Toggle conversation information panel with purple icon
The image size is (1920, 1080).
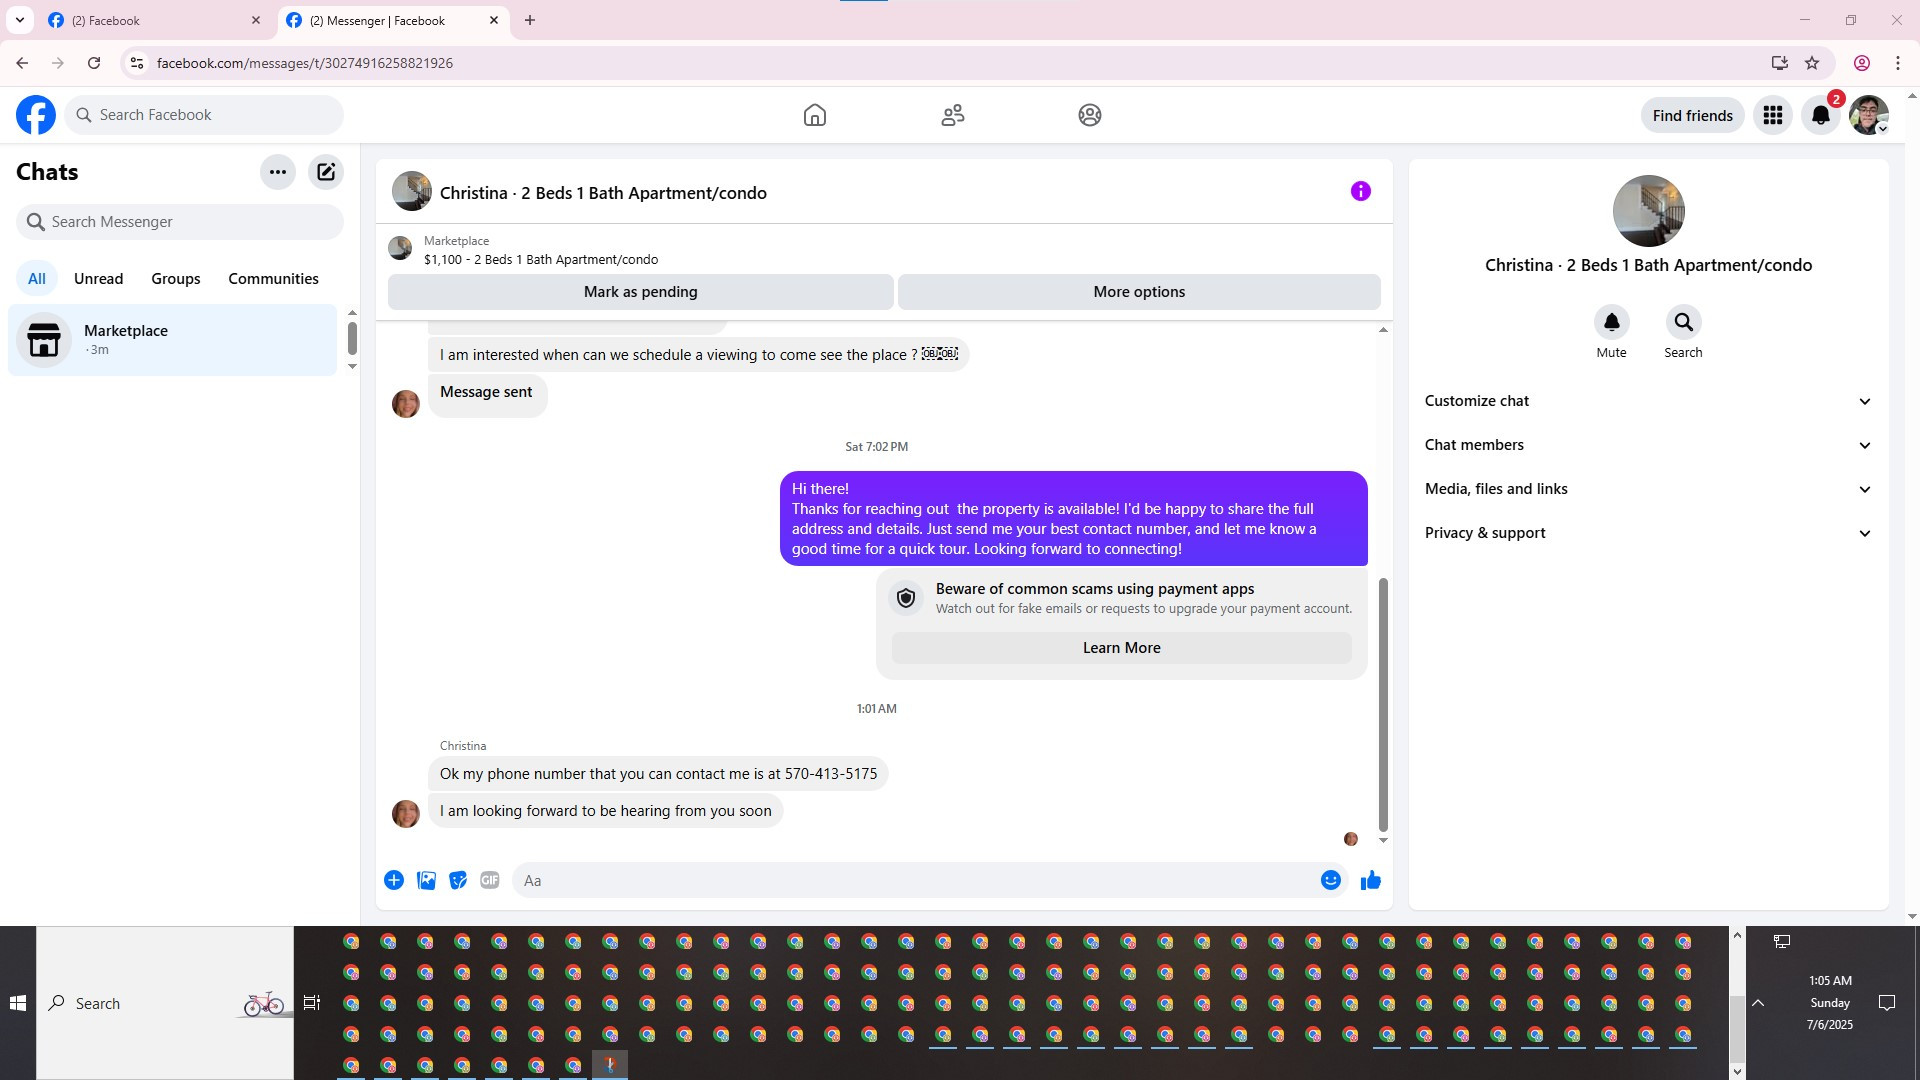click(x=1360, y=191)
